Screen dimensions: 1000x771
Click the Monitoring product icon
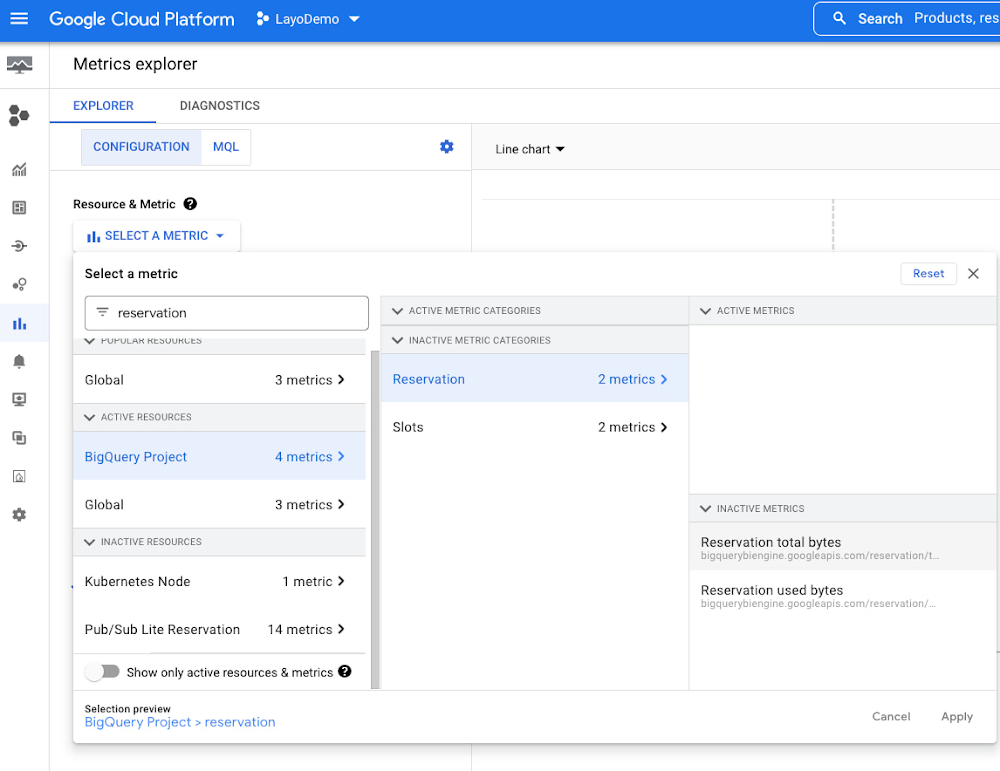tap(19, 64)
